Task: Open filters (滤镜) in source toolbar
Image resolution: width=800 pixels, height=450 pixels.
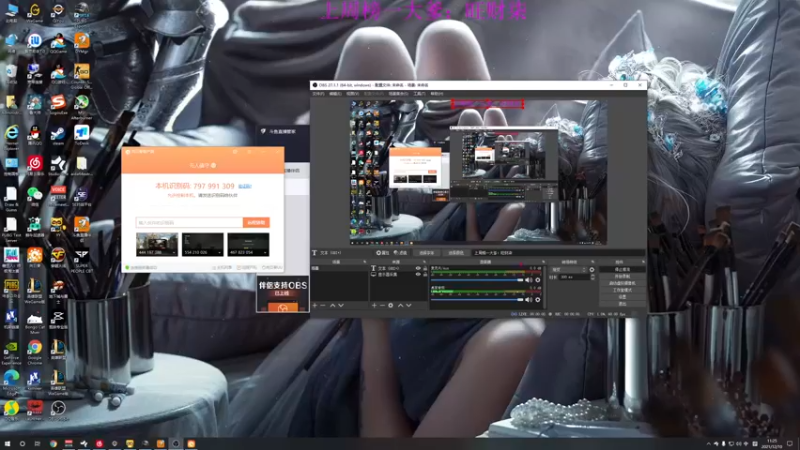Action: [x=401, y=253]
